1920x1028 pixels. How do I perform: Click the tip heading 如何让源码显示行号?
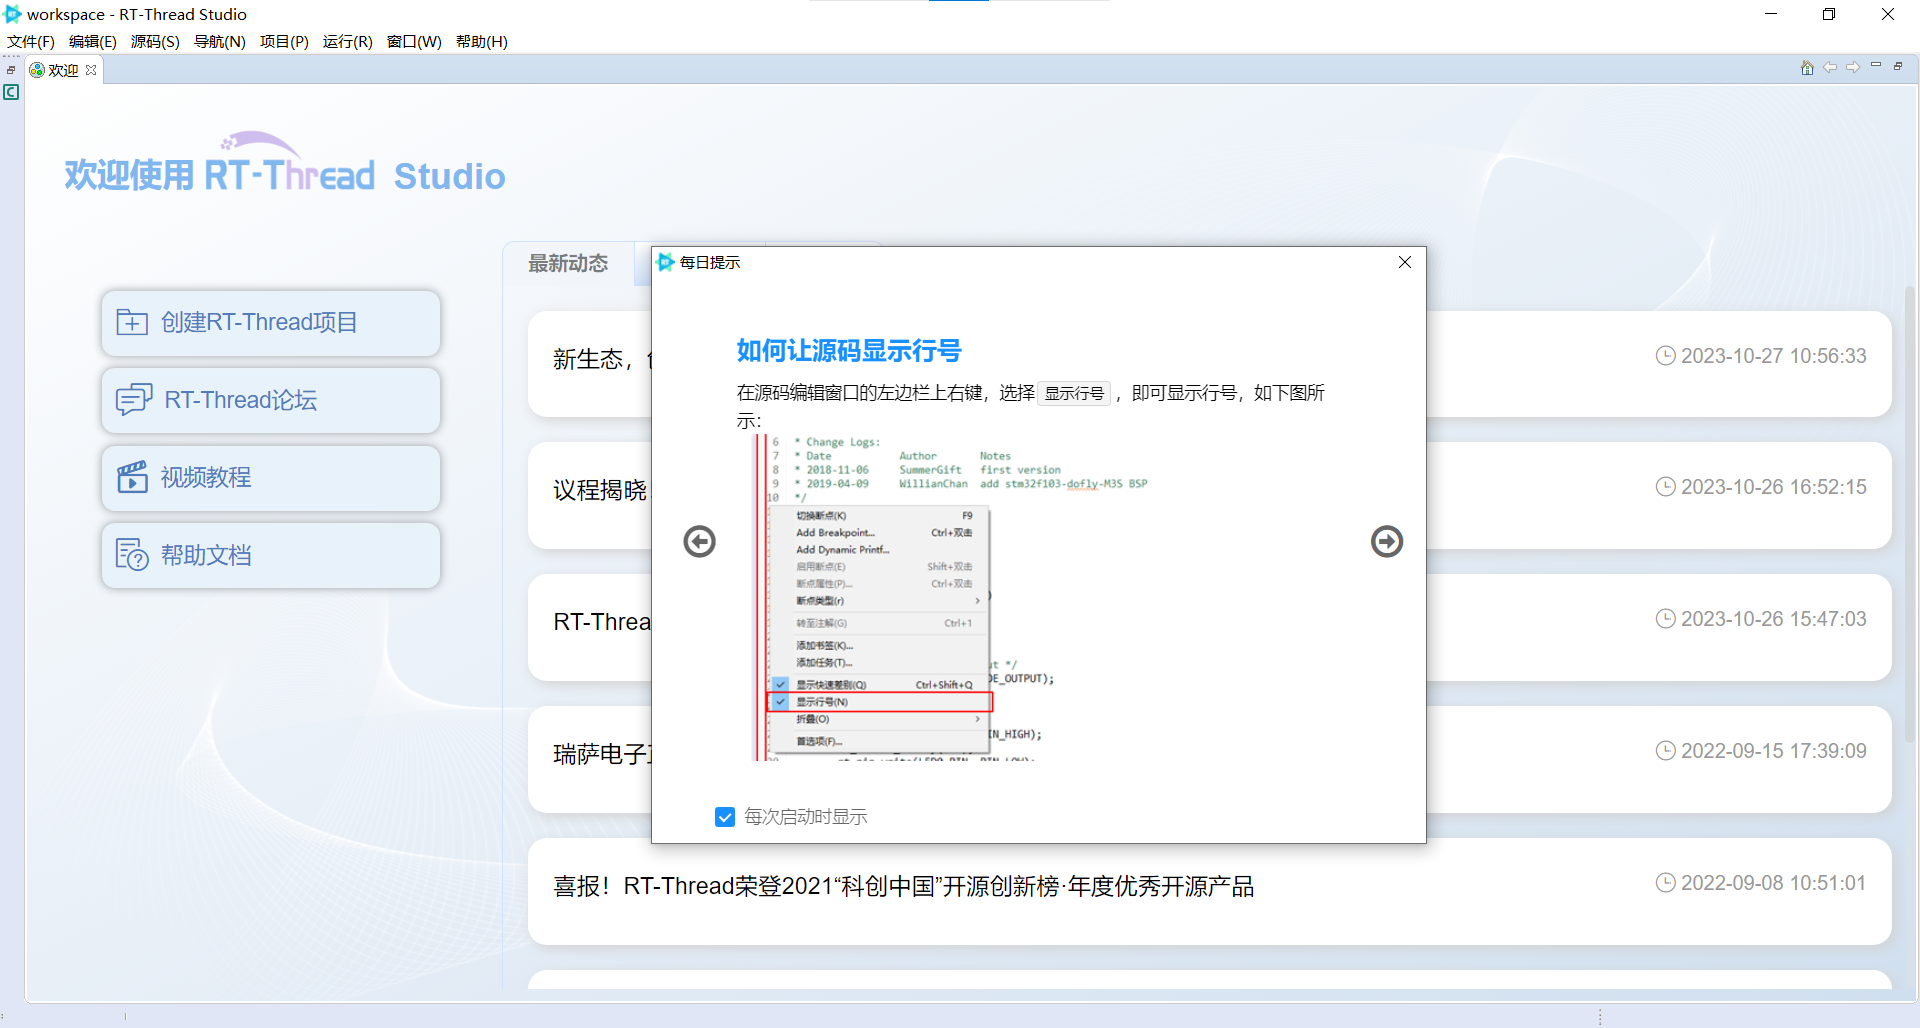coord(849,351)
